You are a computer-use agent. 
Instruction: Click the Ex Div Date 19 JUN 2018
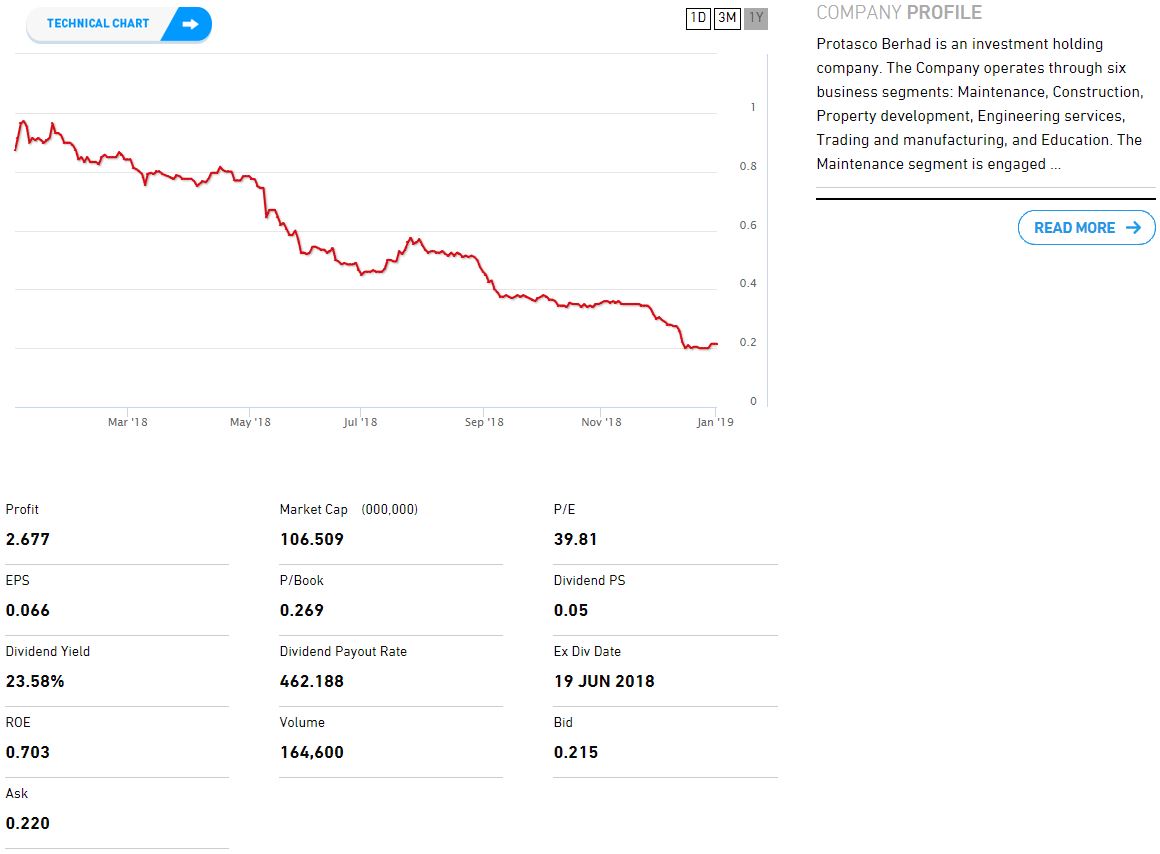click(604, 682)
